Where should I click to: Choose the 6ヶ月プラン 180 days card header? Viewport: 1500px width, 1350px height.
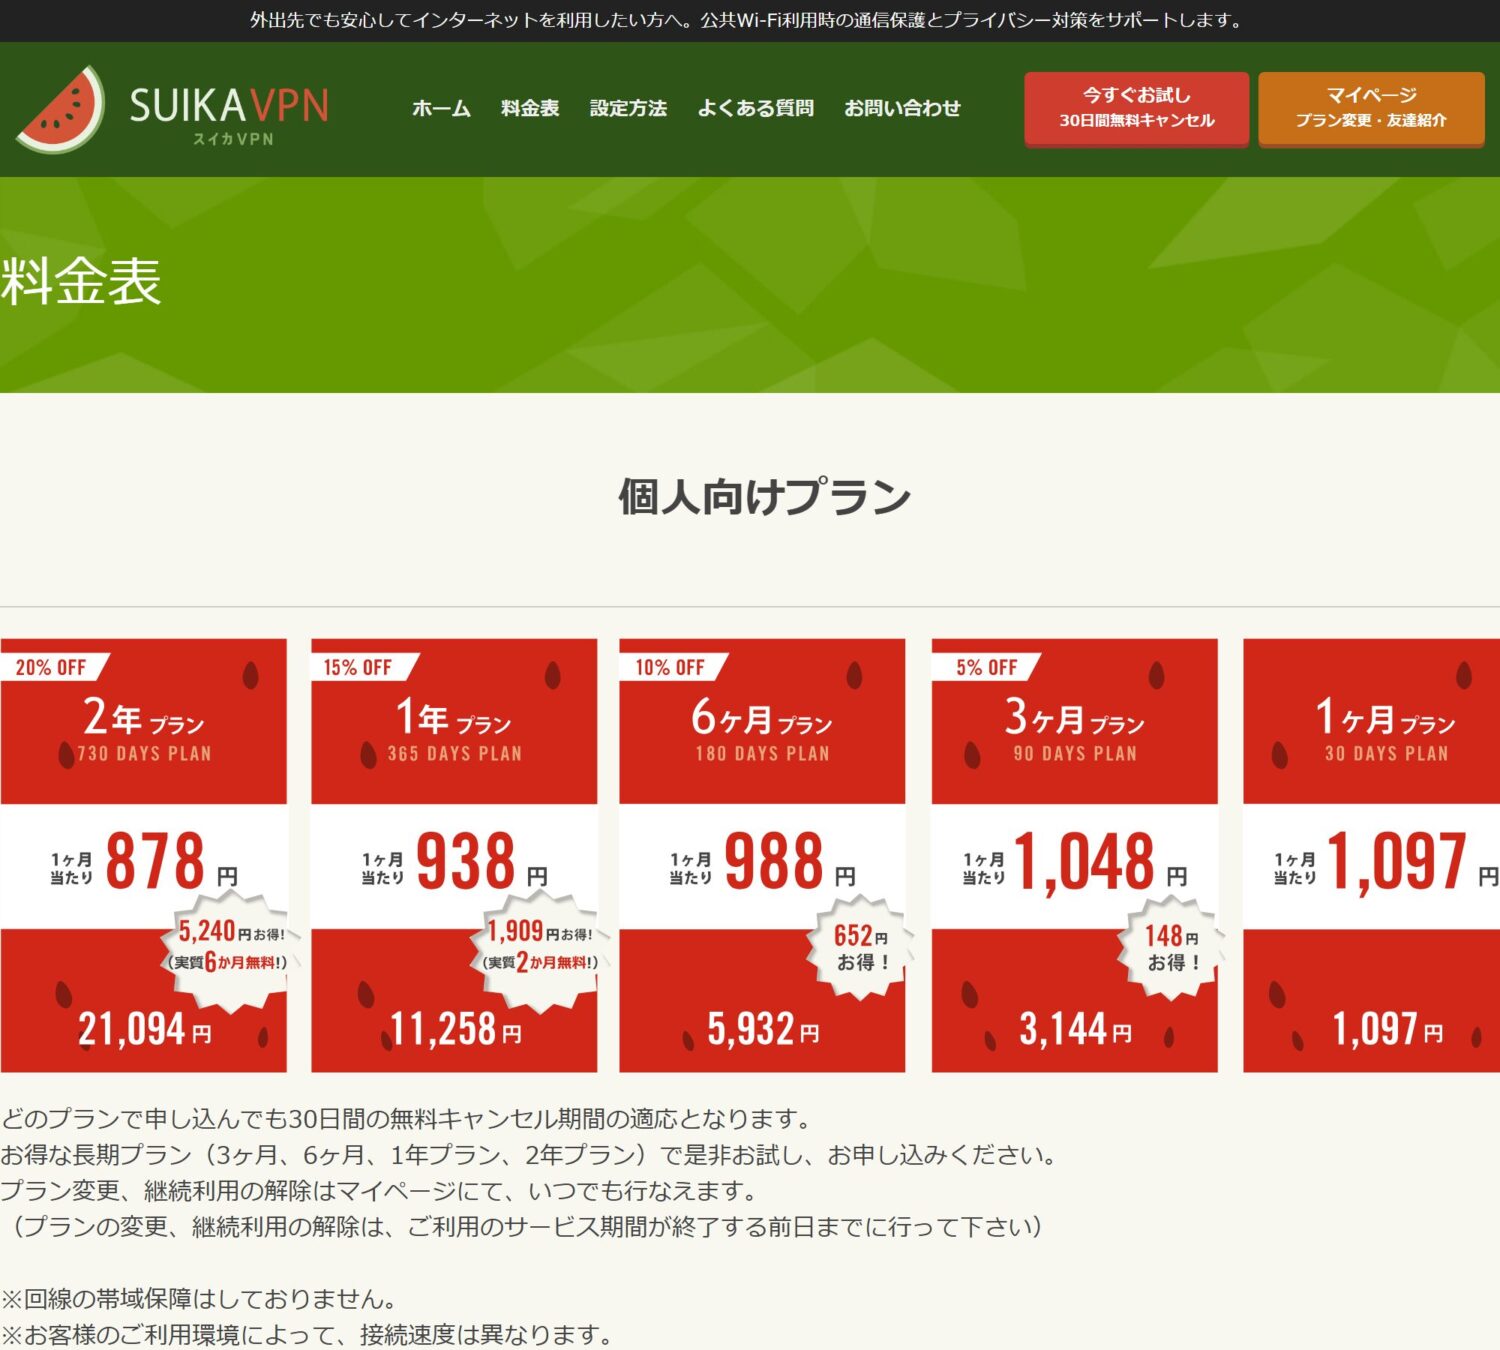[762, 722]
